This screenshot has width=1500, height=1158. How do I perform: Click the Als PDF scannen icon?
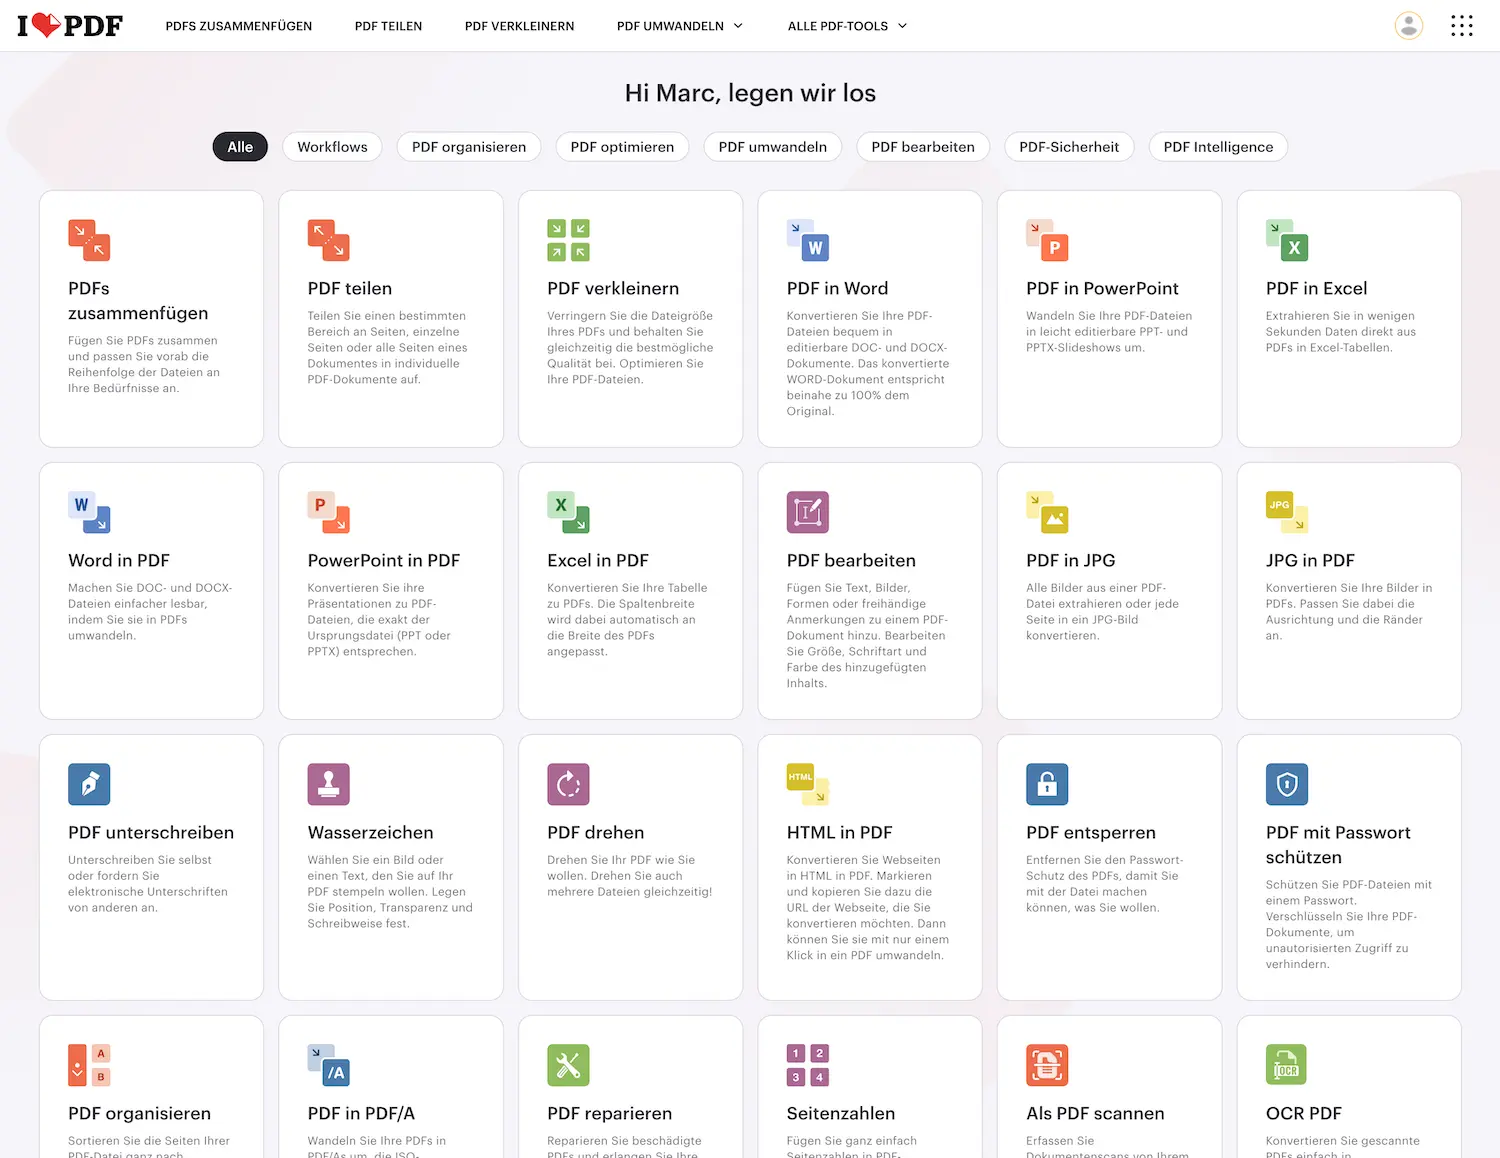1047,1065
